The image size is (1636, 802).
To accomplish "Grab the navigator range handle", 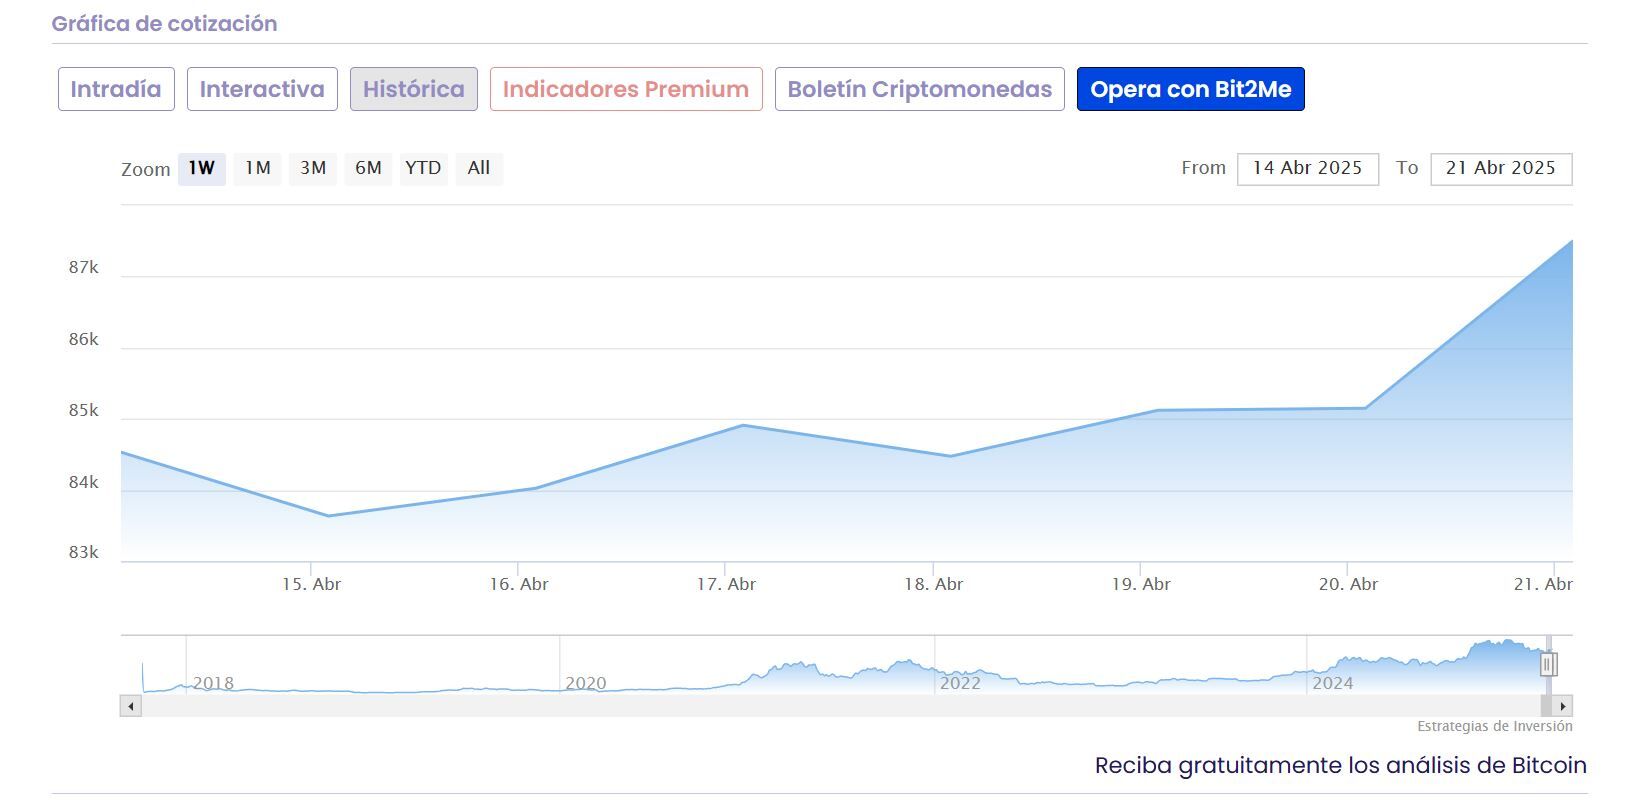I will pos(1548,664).
